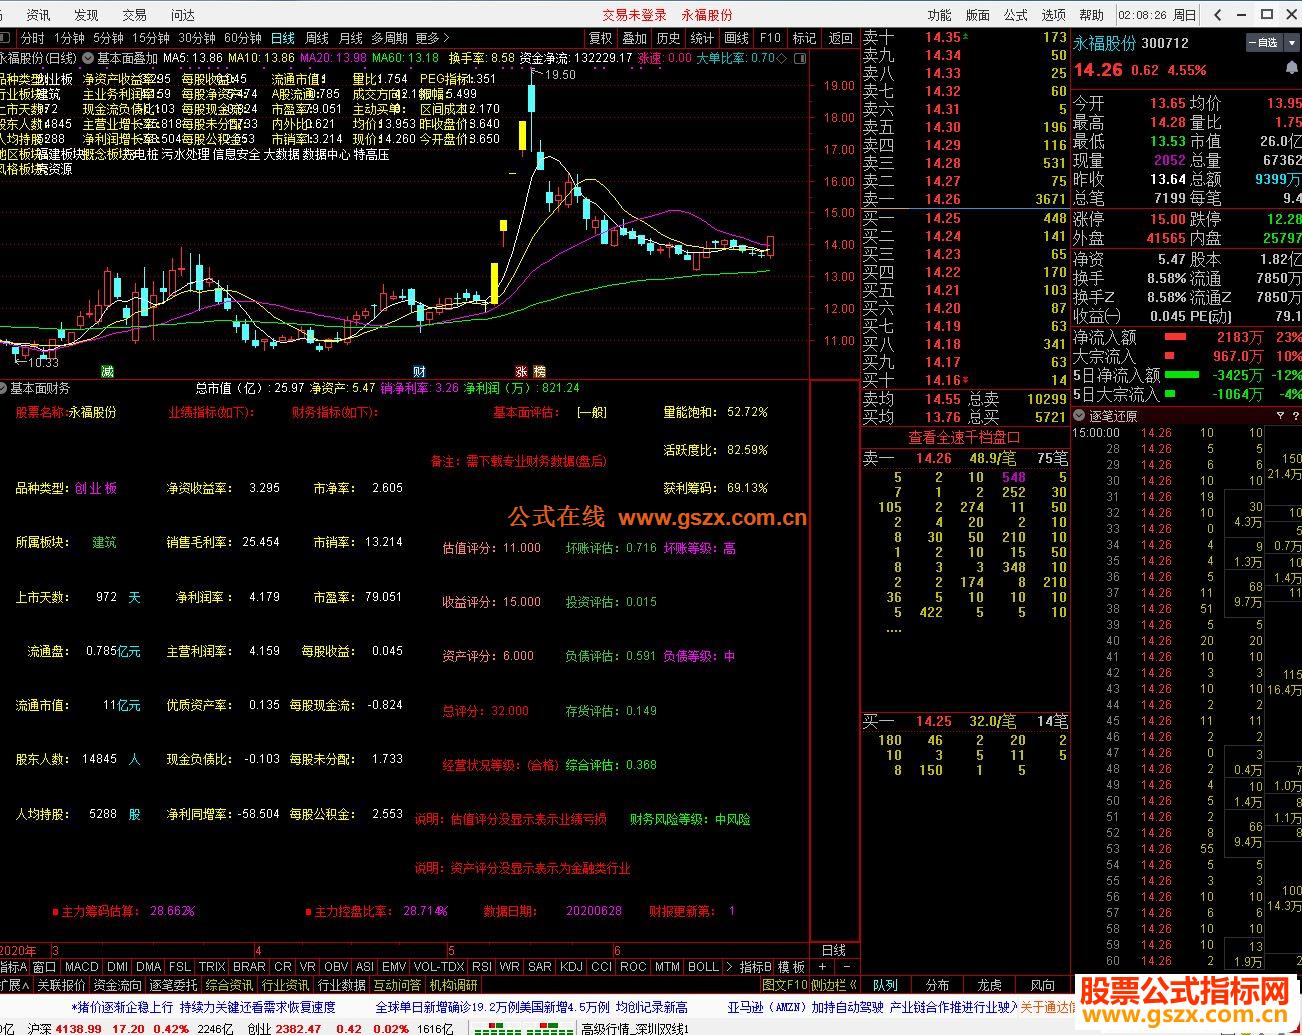Screen dimensions: 1302x1035
Task: Select the 周线 weekly chart tab
Action: tap(317, 38)
